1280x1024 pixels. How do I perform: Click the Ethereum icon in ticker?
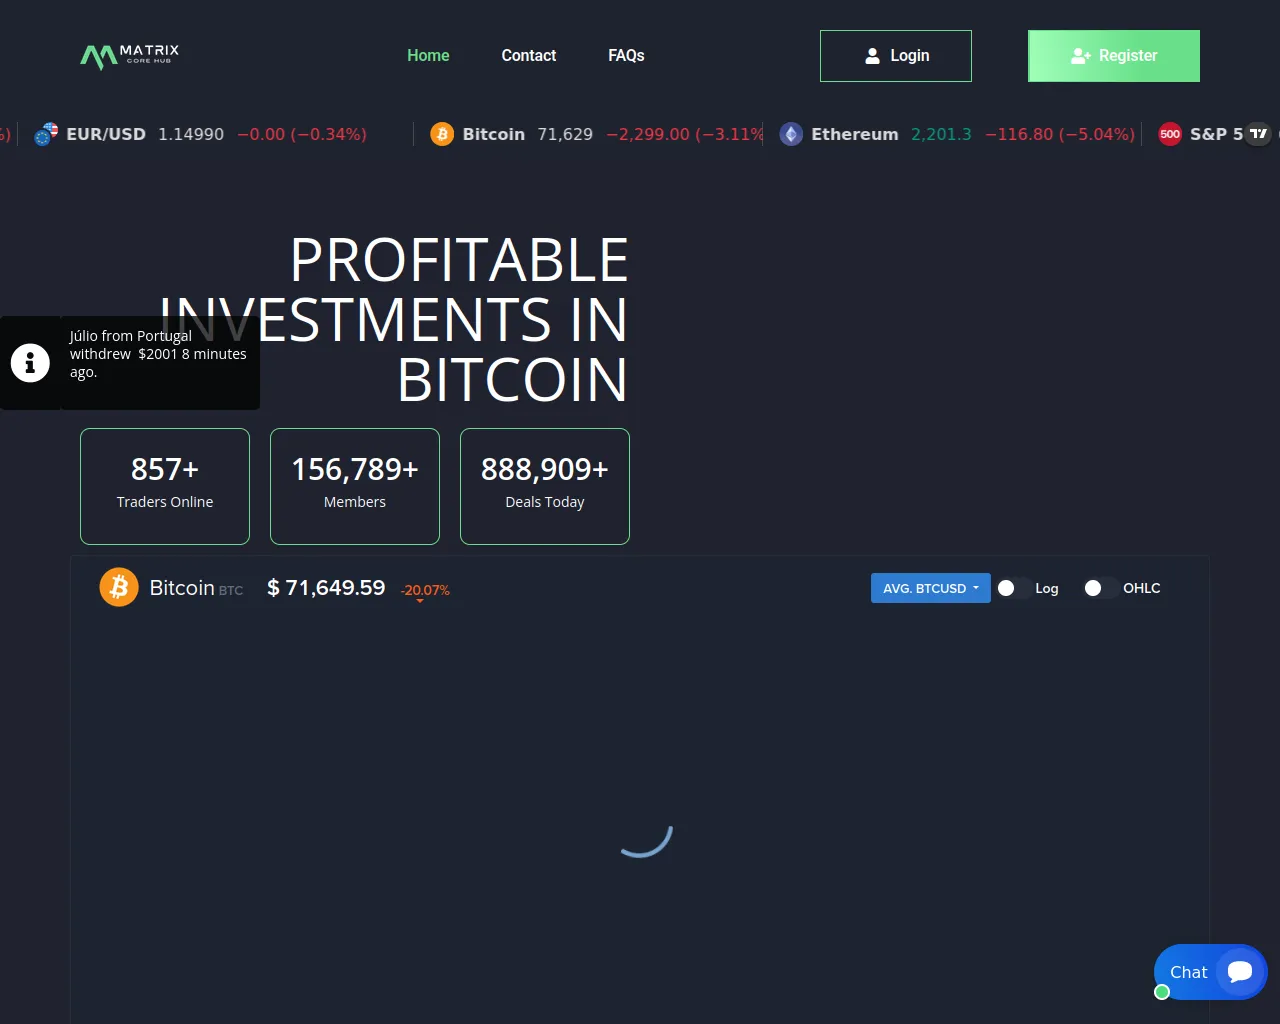tap(791, 134)
